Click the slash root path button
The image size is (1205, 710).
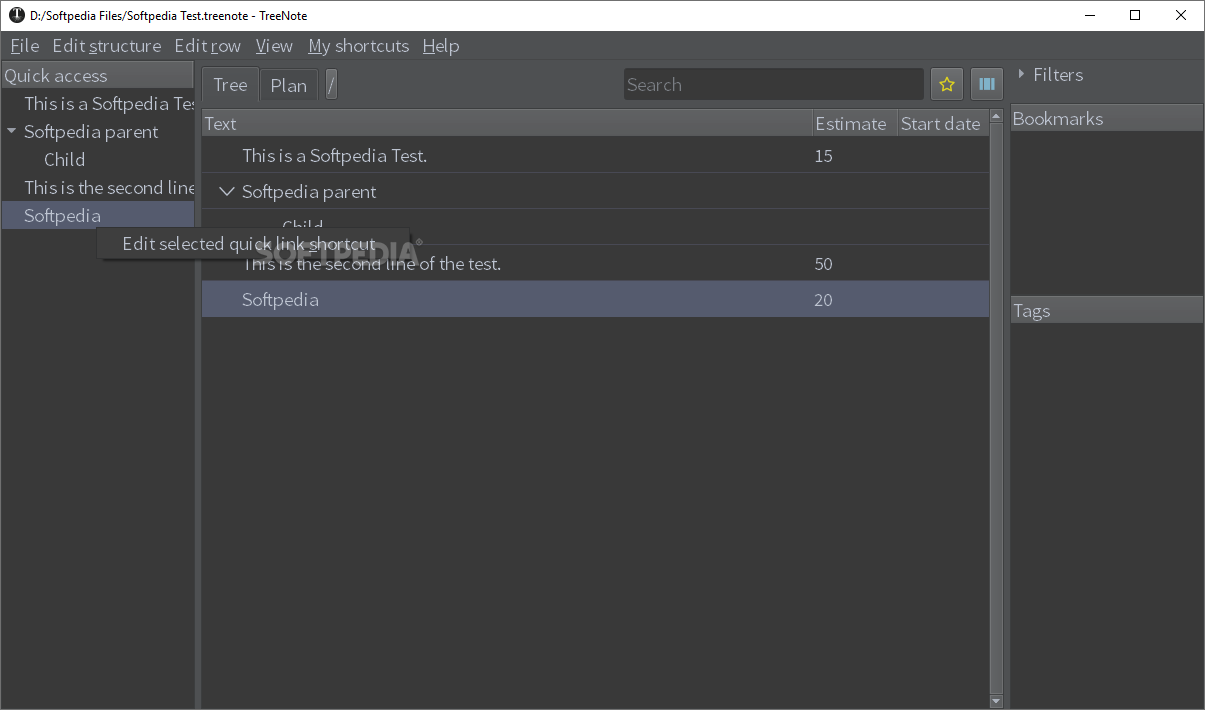331,85
